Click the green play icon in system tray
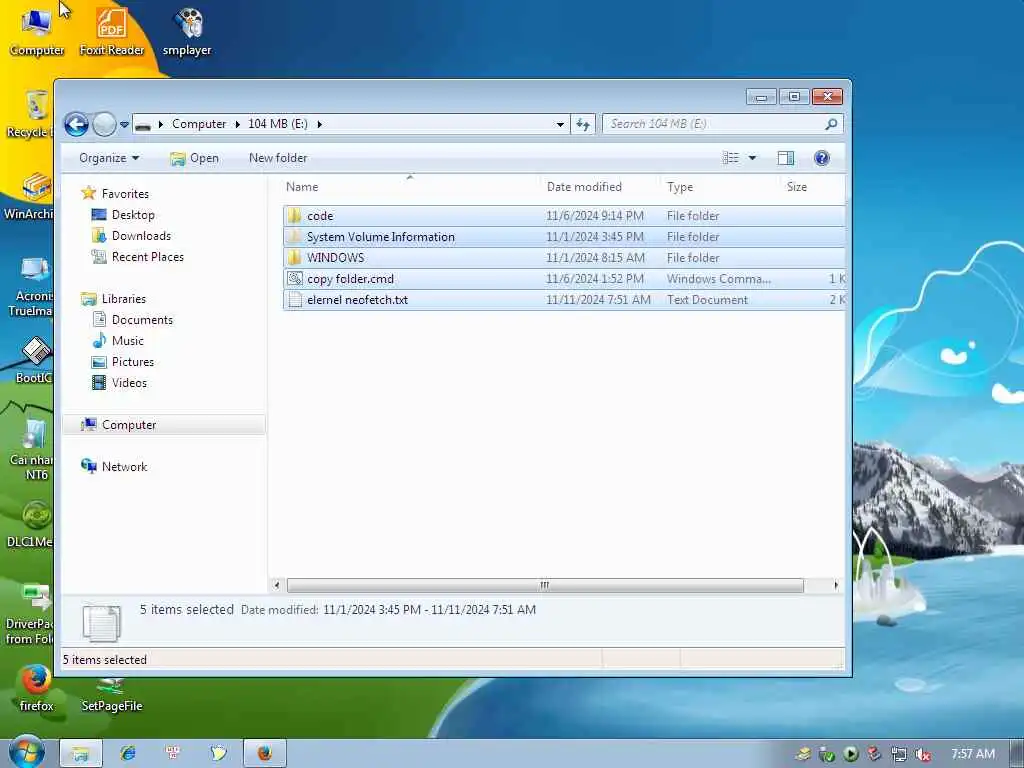Image resolution: width=1024 pixels, height=768 pixels. (x=850, y=754)
